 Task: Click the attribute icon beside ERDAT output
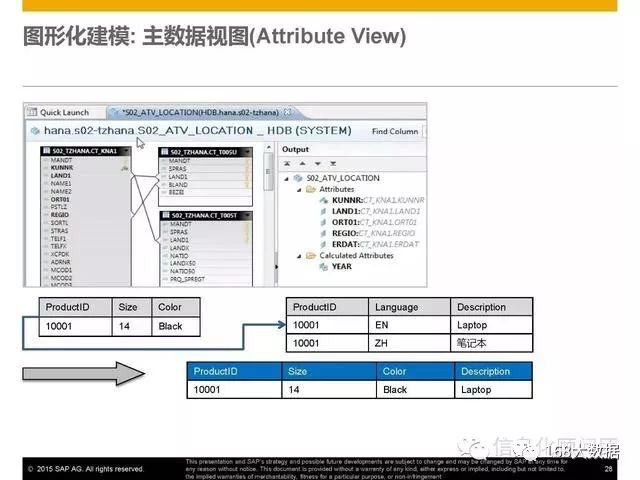point(323,244)
